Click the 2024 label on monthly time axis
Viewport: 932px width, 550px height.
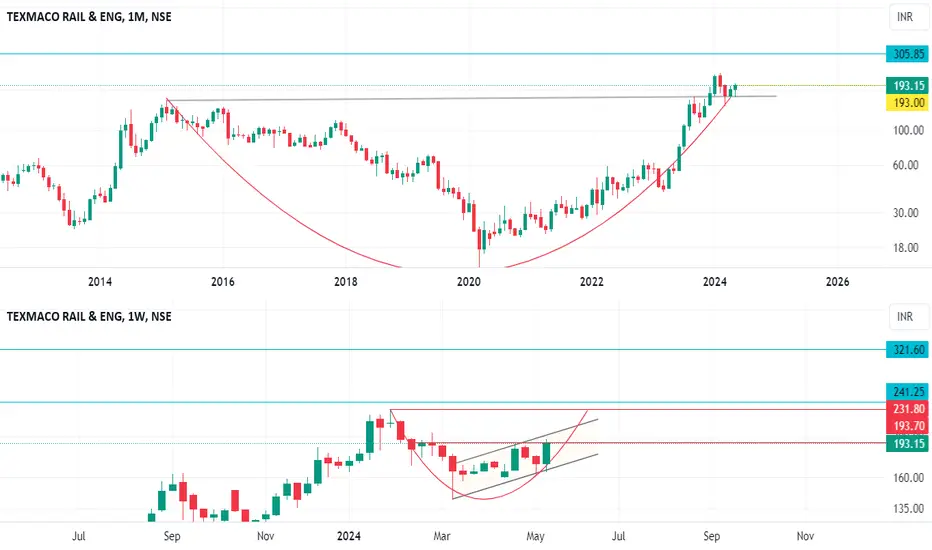(714, 282)
